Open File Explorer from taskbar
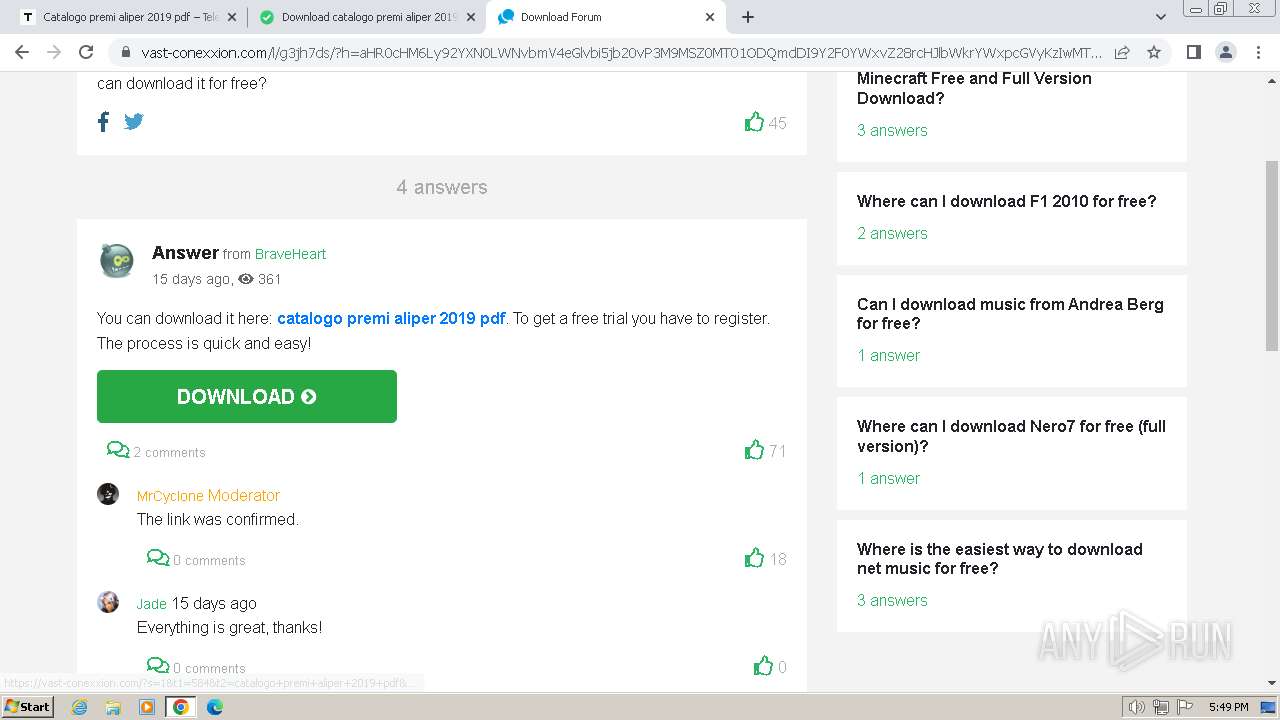Screen dimensions: 1280x720 [x=113, y=707]
